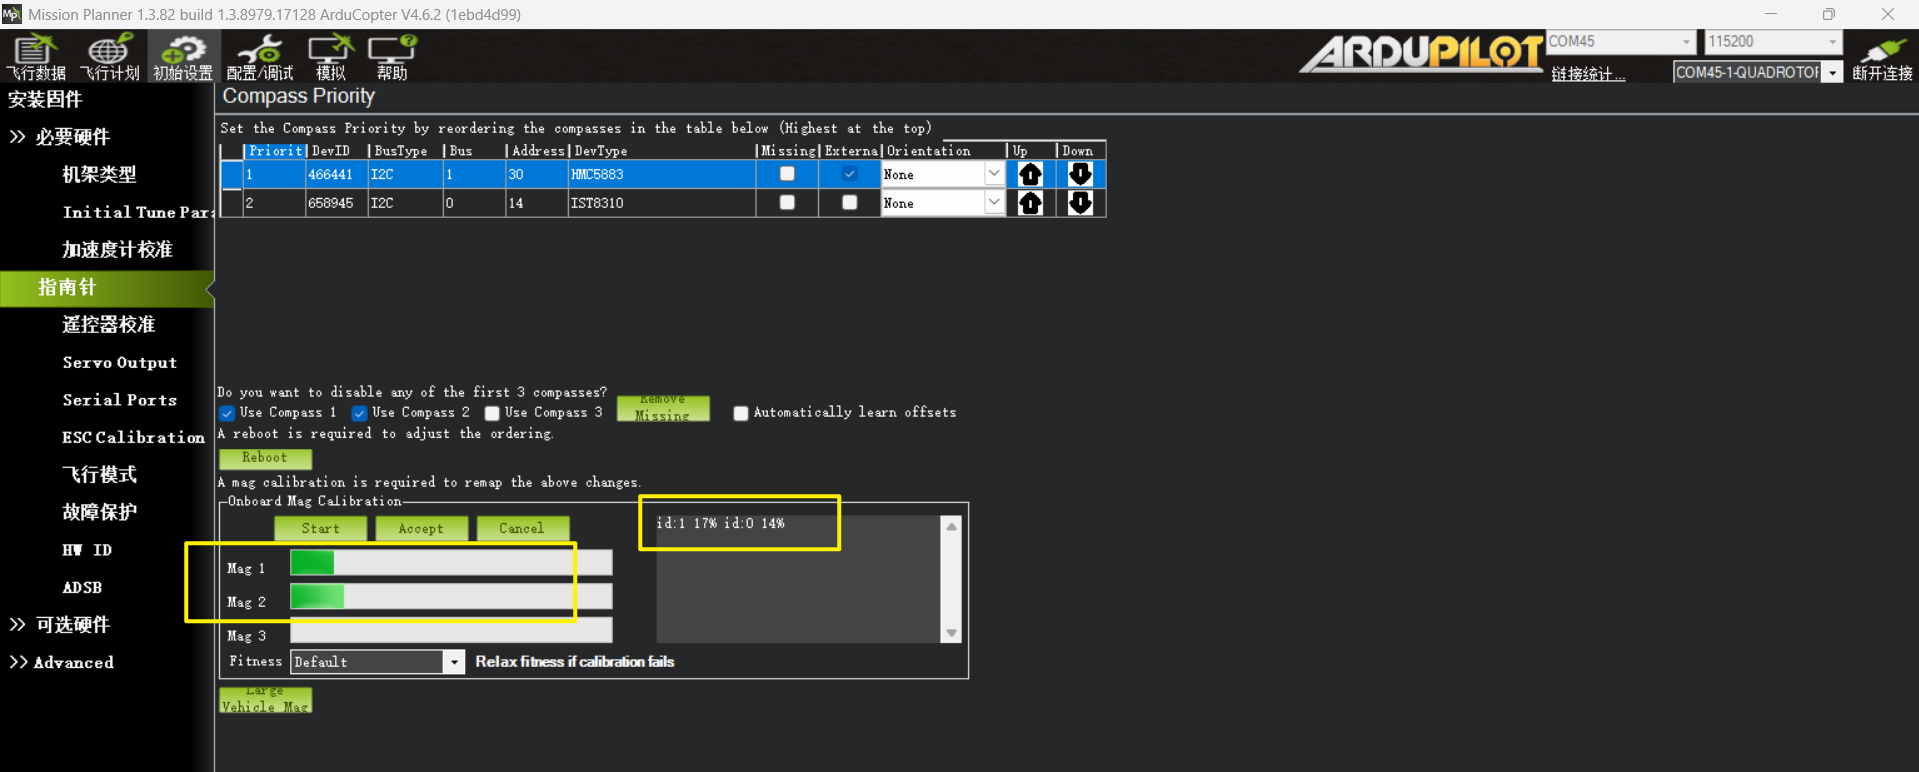
Task: Disable the Use Compass 1 checkbox
Action: click(x=228, y=413)
